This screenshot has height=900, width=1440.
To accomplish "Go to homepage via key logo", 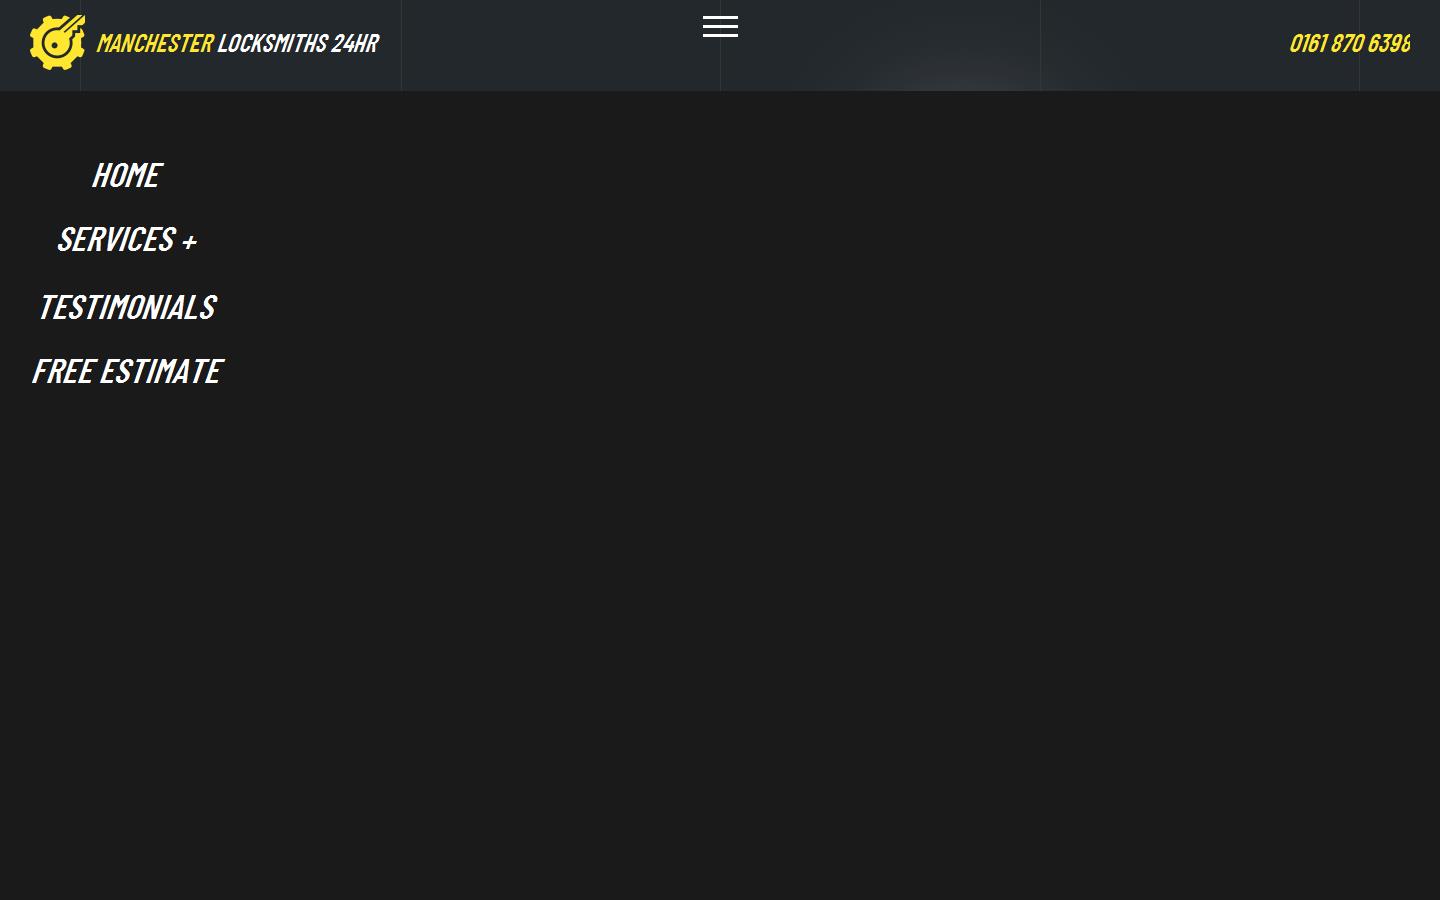I will pyautogui.click(x=57, y=42).
